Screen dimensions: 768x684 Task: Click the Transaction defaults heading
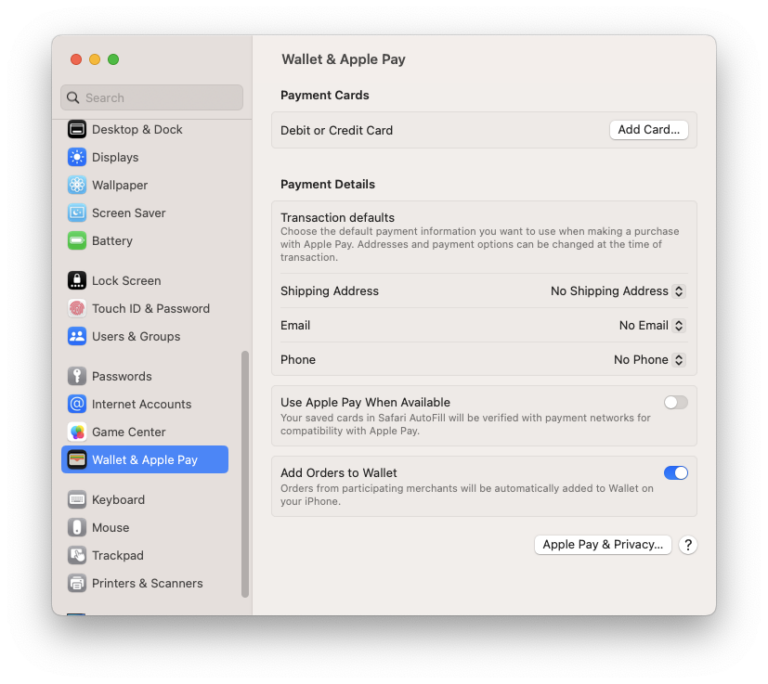tap(337, 218)
